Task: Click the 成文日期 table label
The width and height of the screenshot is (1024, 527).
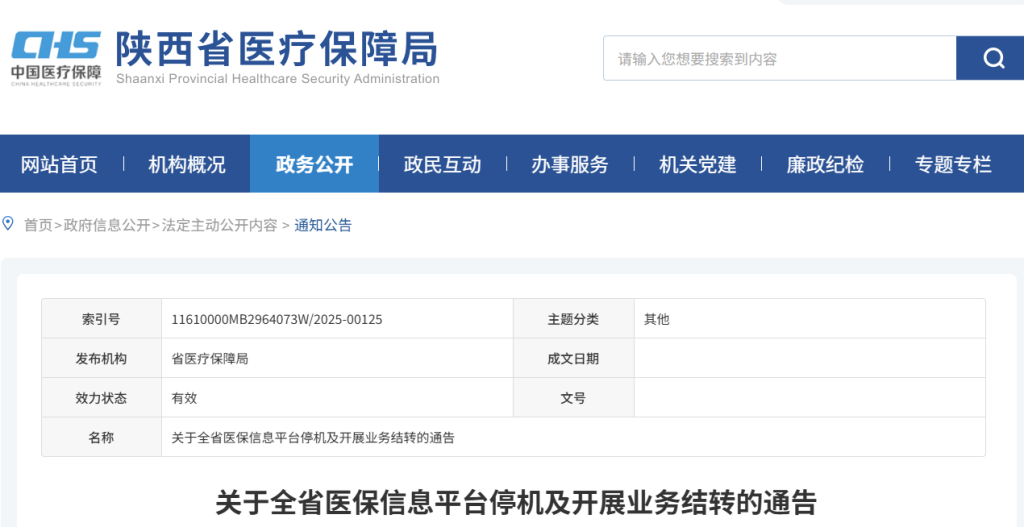Action: 573,359
